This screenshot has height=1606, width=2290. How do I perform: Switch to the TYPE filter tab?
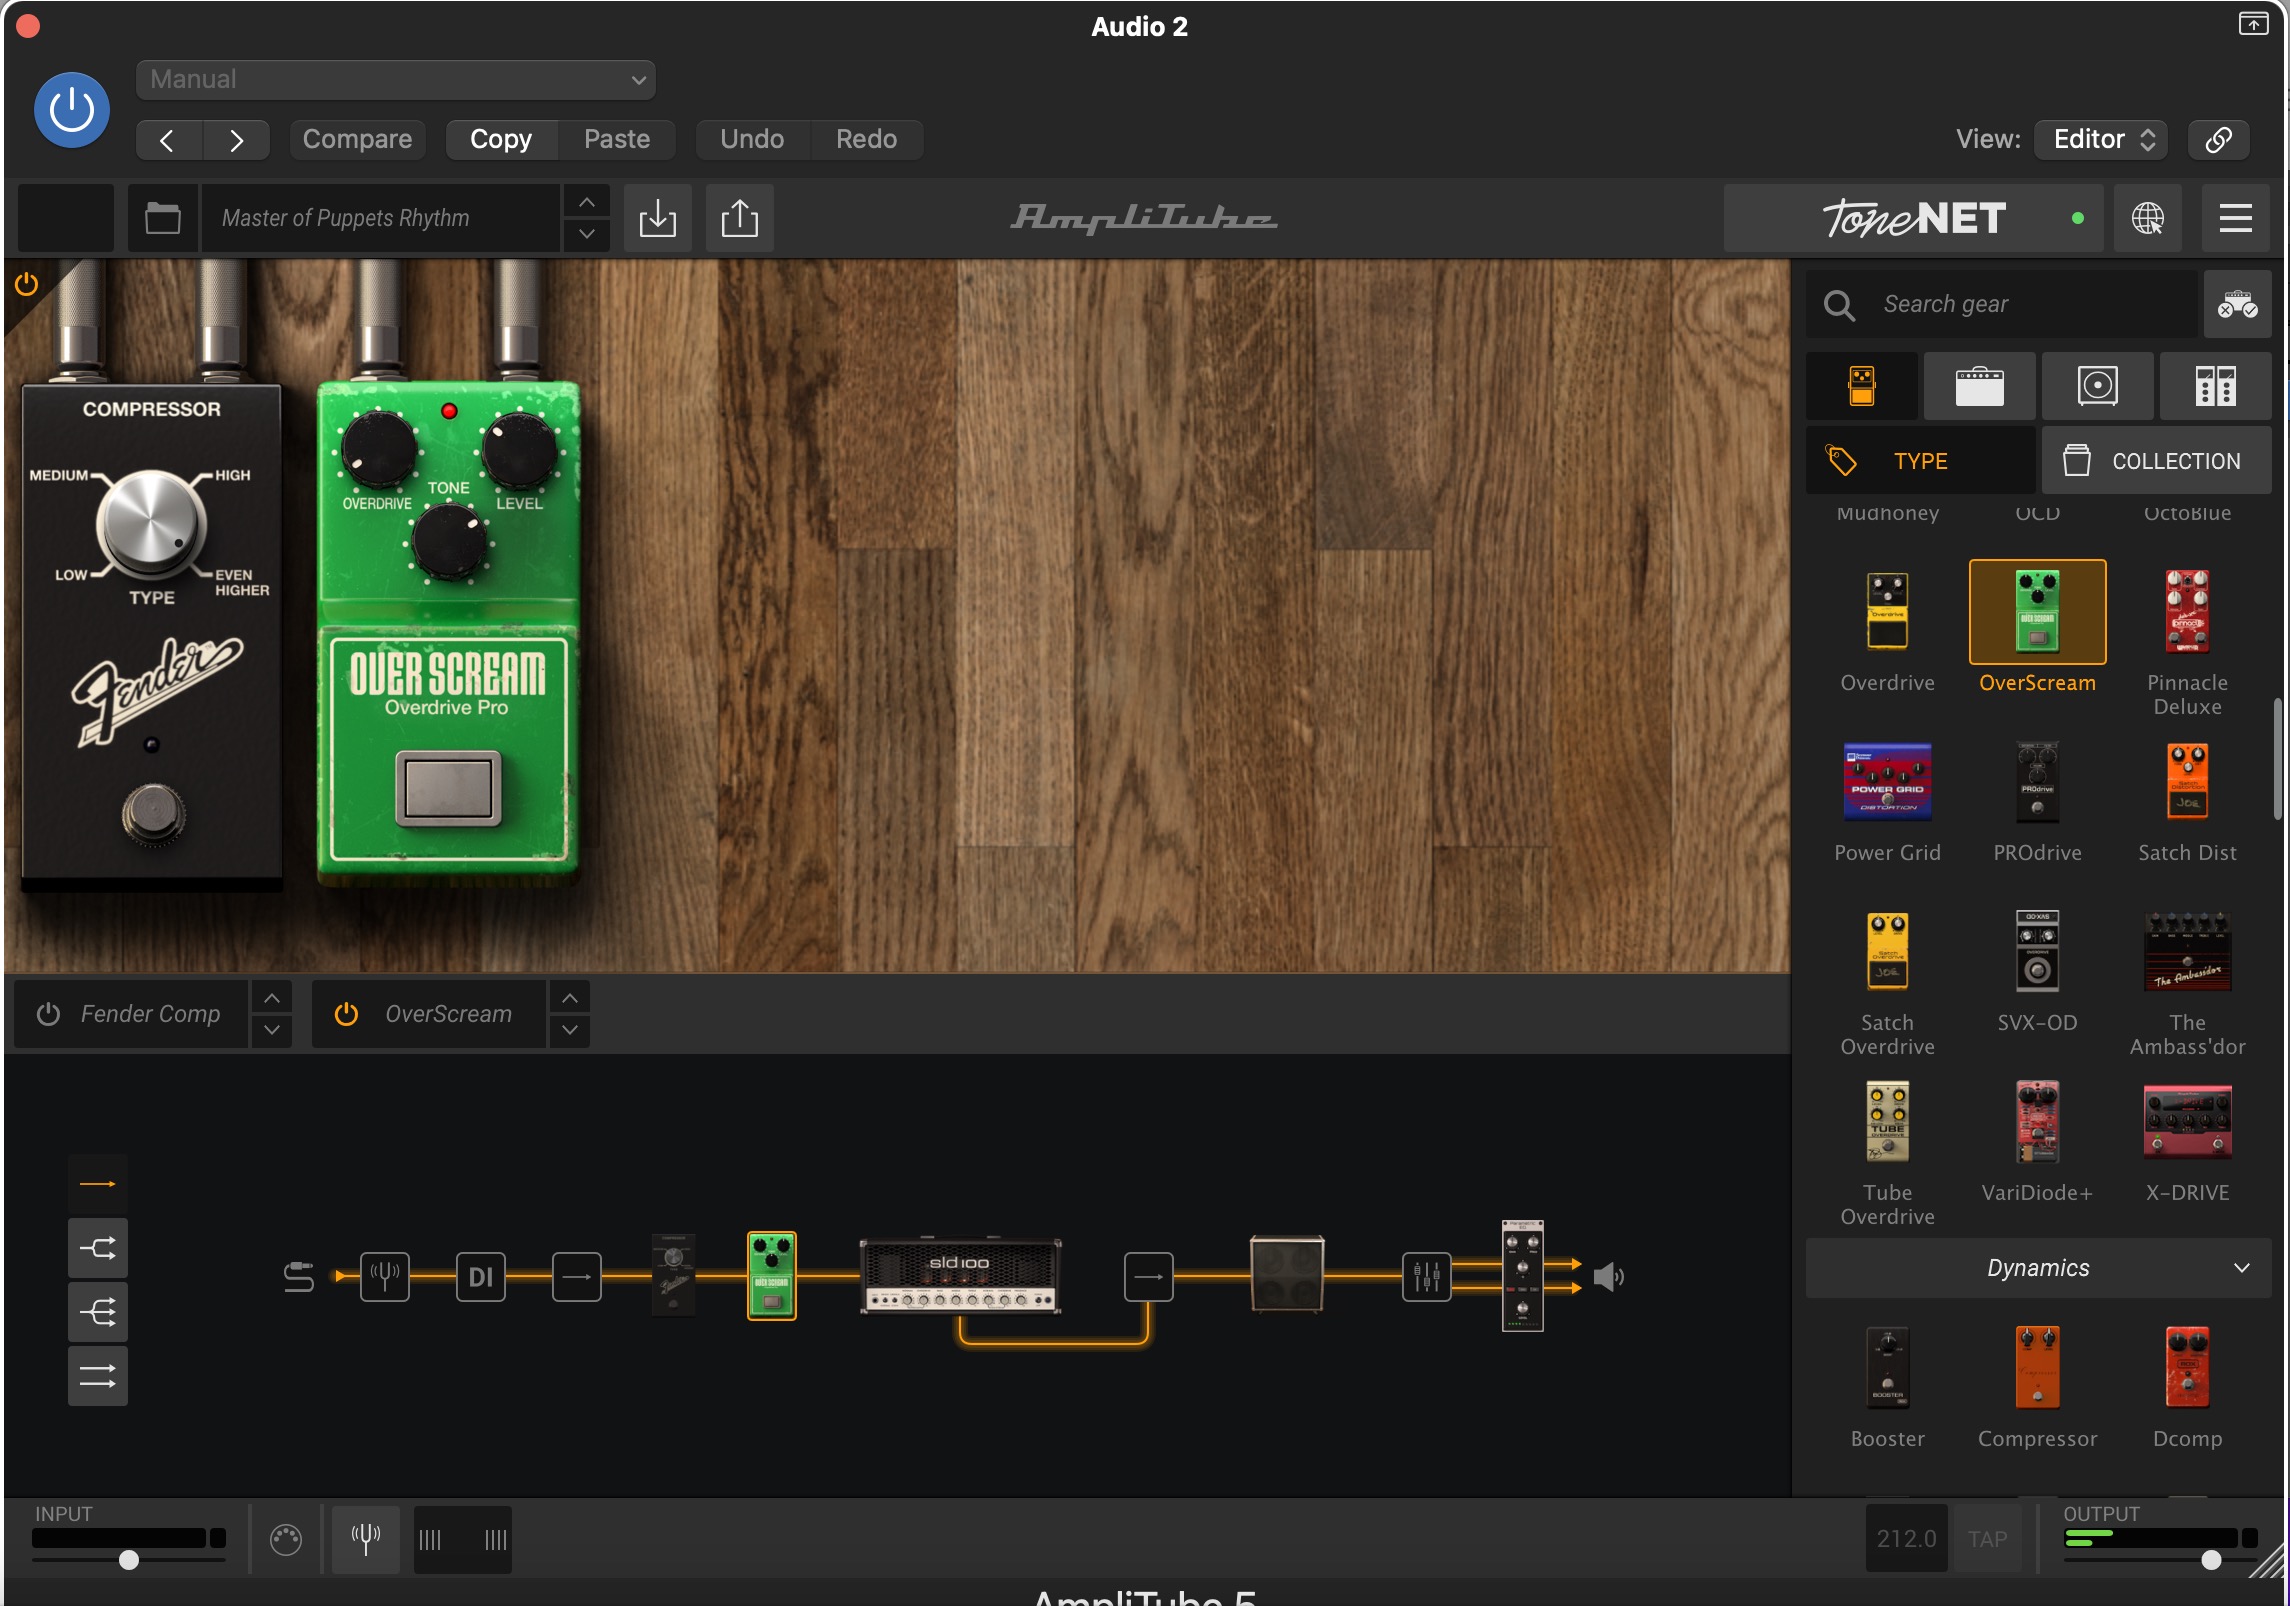(1920, 461)
